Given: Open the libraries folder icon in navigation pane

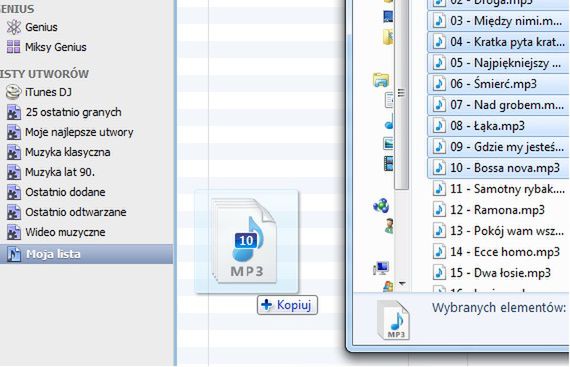Looking at the screenshot, I should point(381,80).
